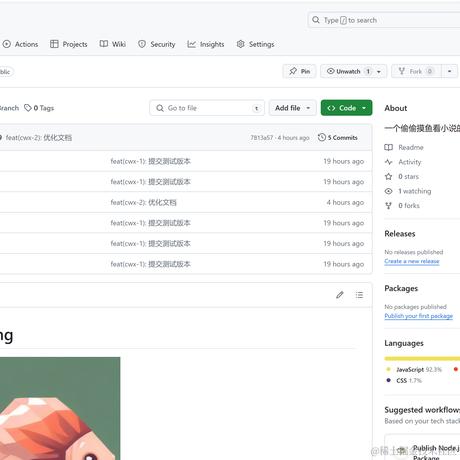Click the tag icon next to 0 Tags
The height and width of the screenshot is (460, 460).
coord(28,108)
